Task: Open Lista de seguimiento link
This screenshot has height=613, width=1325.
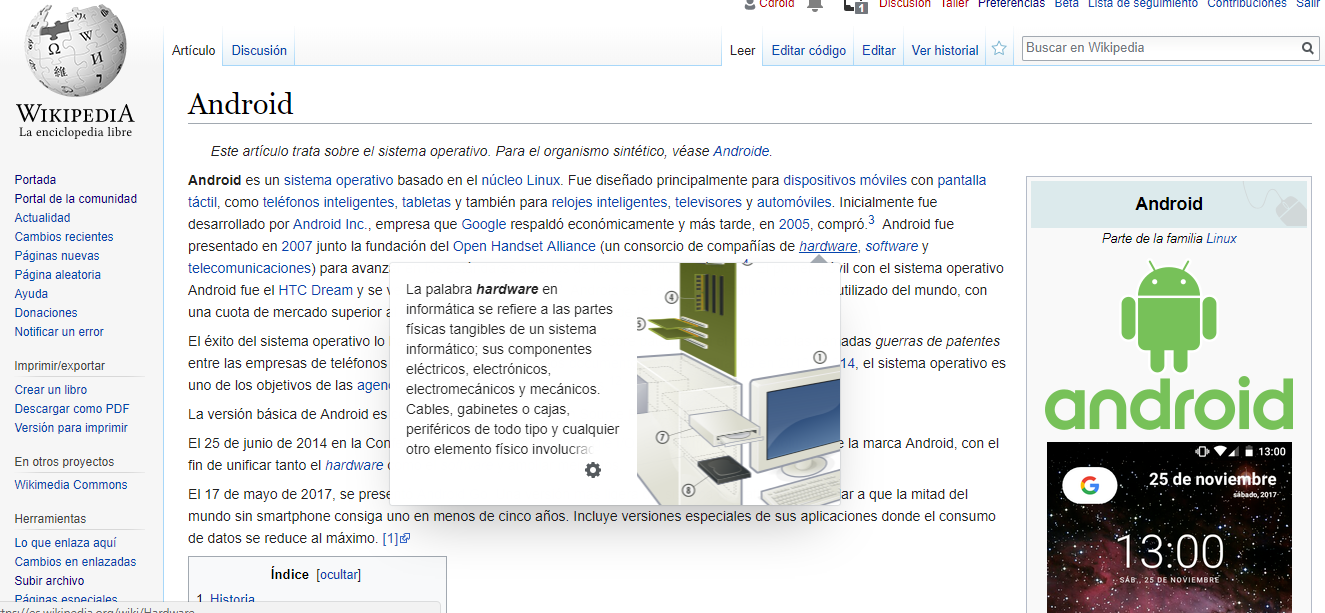Action: coord(1143,4)
